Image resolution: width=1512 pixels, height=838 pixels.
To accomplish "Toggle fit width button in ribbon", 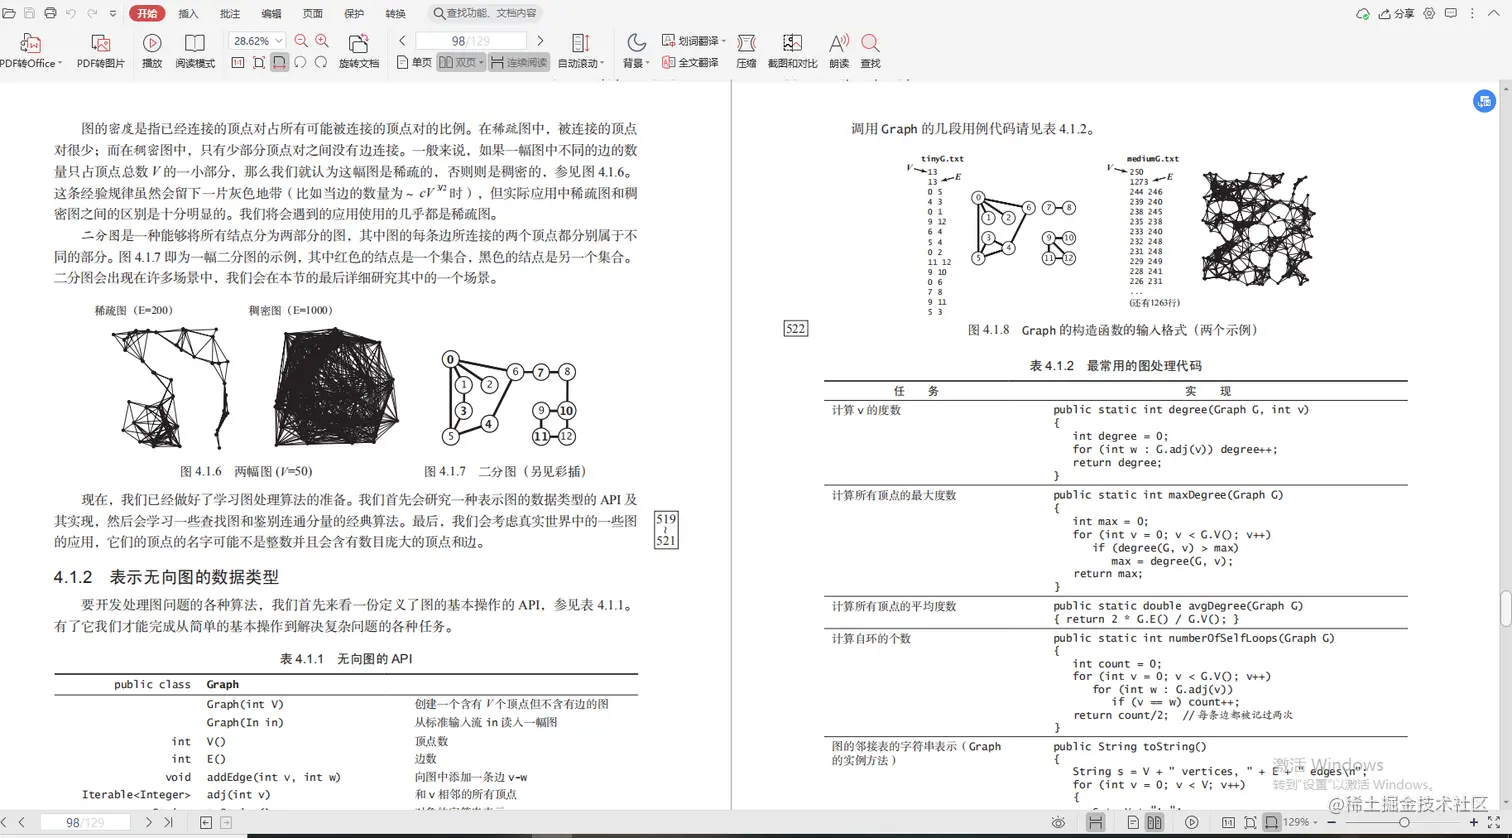I will point(279,62).
